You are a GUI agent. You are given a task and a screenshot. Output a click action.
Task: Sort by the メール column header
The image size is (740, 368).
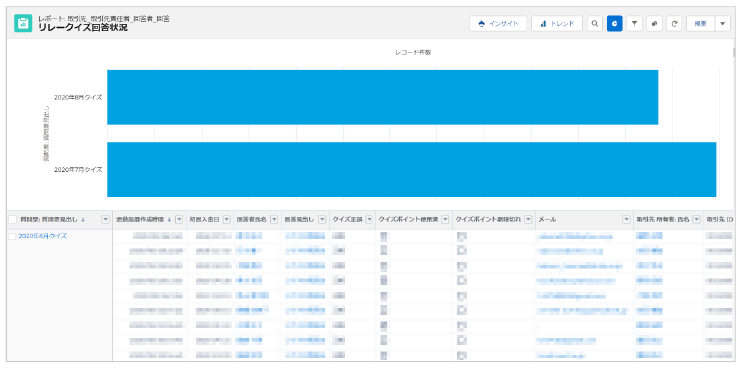(x=547, y=219)
